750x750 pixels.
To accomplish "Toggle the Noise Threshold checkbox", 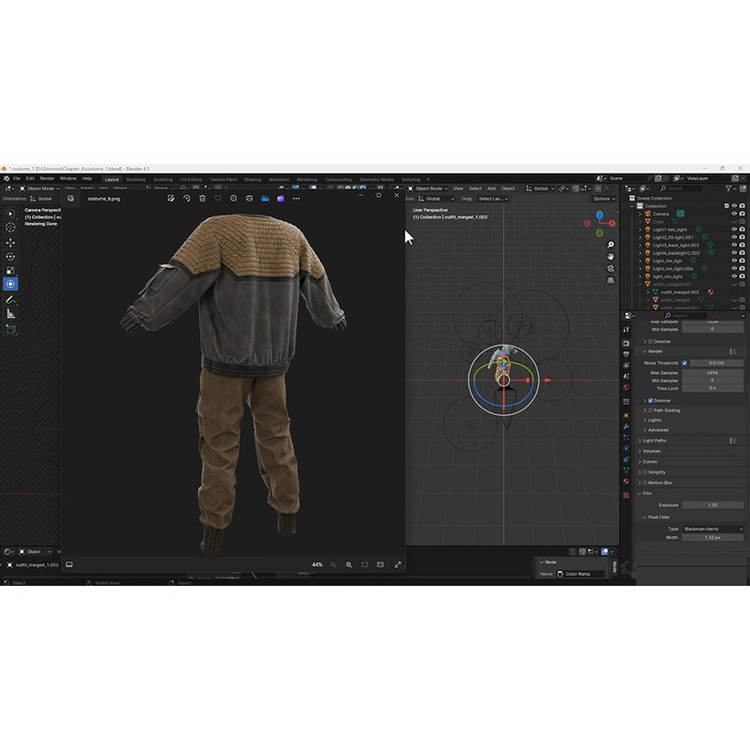I will coord(685,363).
